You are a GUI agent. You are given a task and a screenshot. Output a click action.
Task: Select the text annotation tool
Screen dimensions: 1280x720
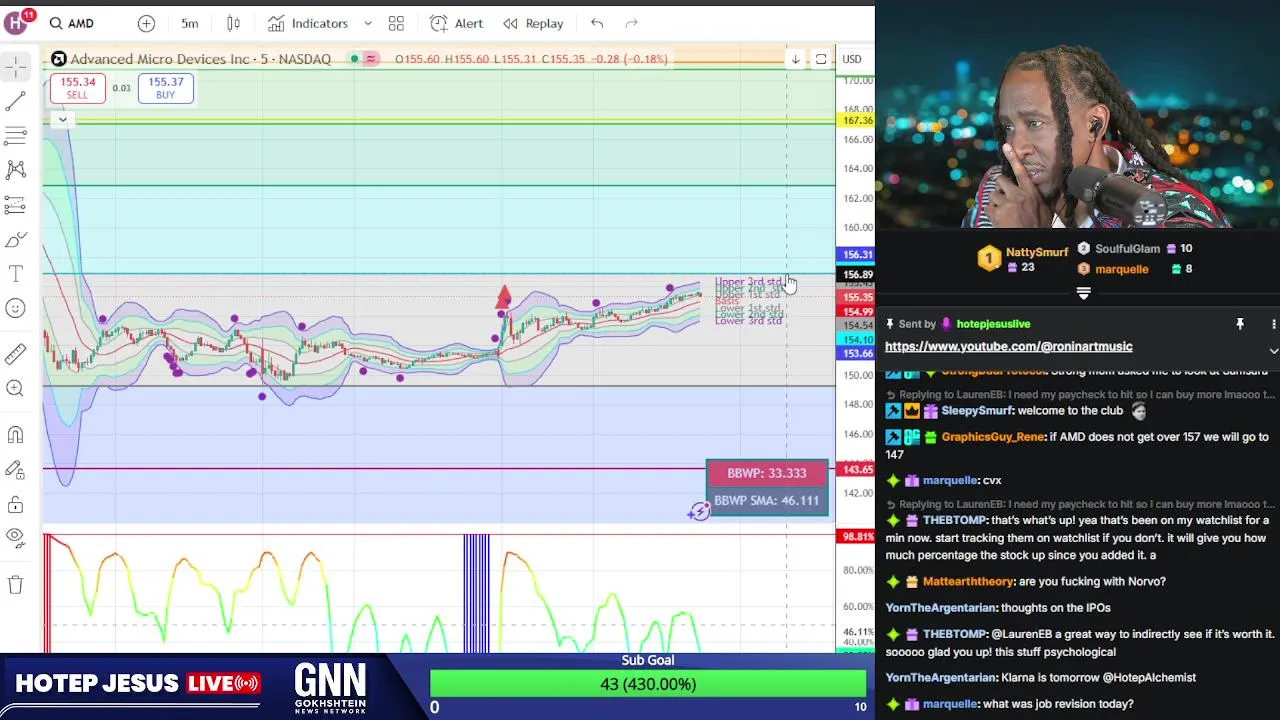point(15,274)
